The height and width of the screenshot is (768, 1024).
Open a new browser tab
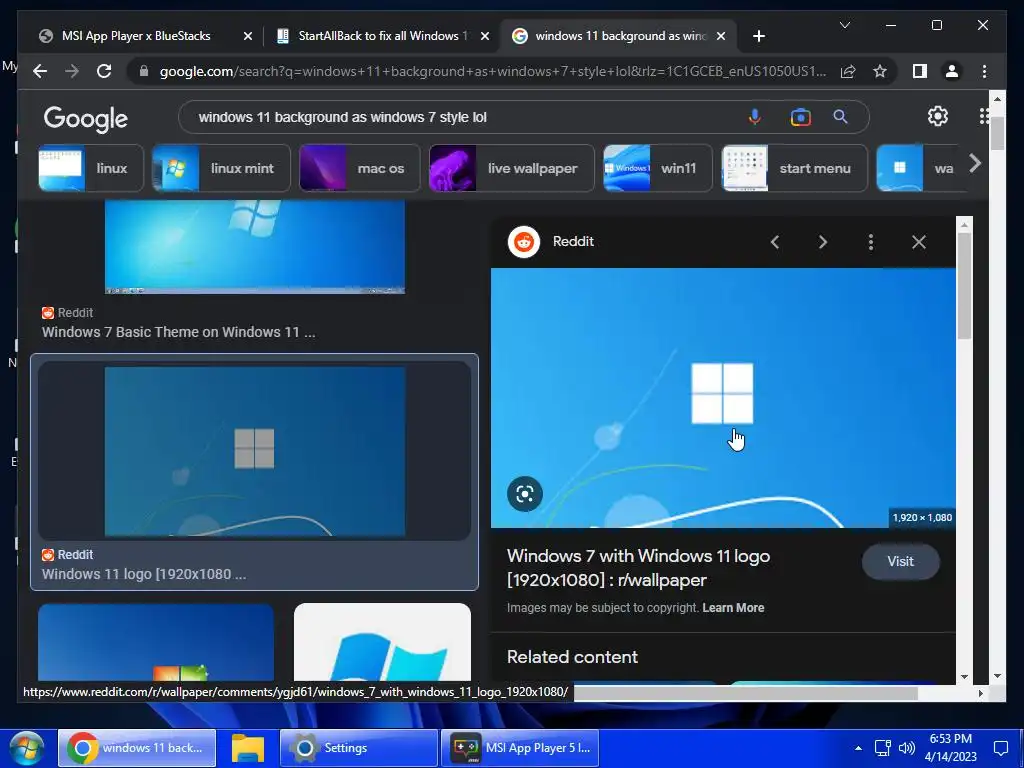pyautogui.click(x=758, y=36)
